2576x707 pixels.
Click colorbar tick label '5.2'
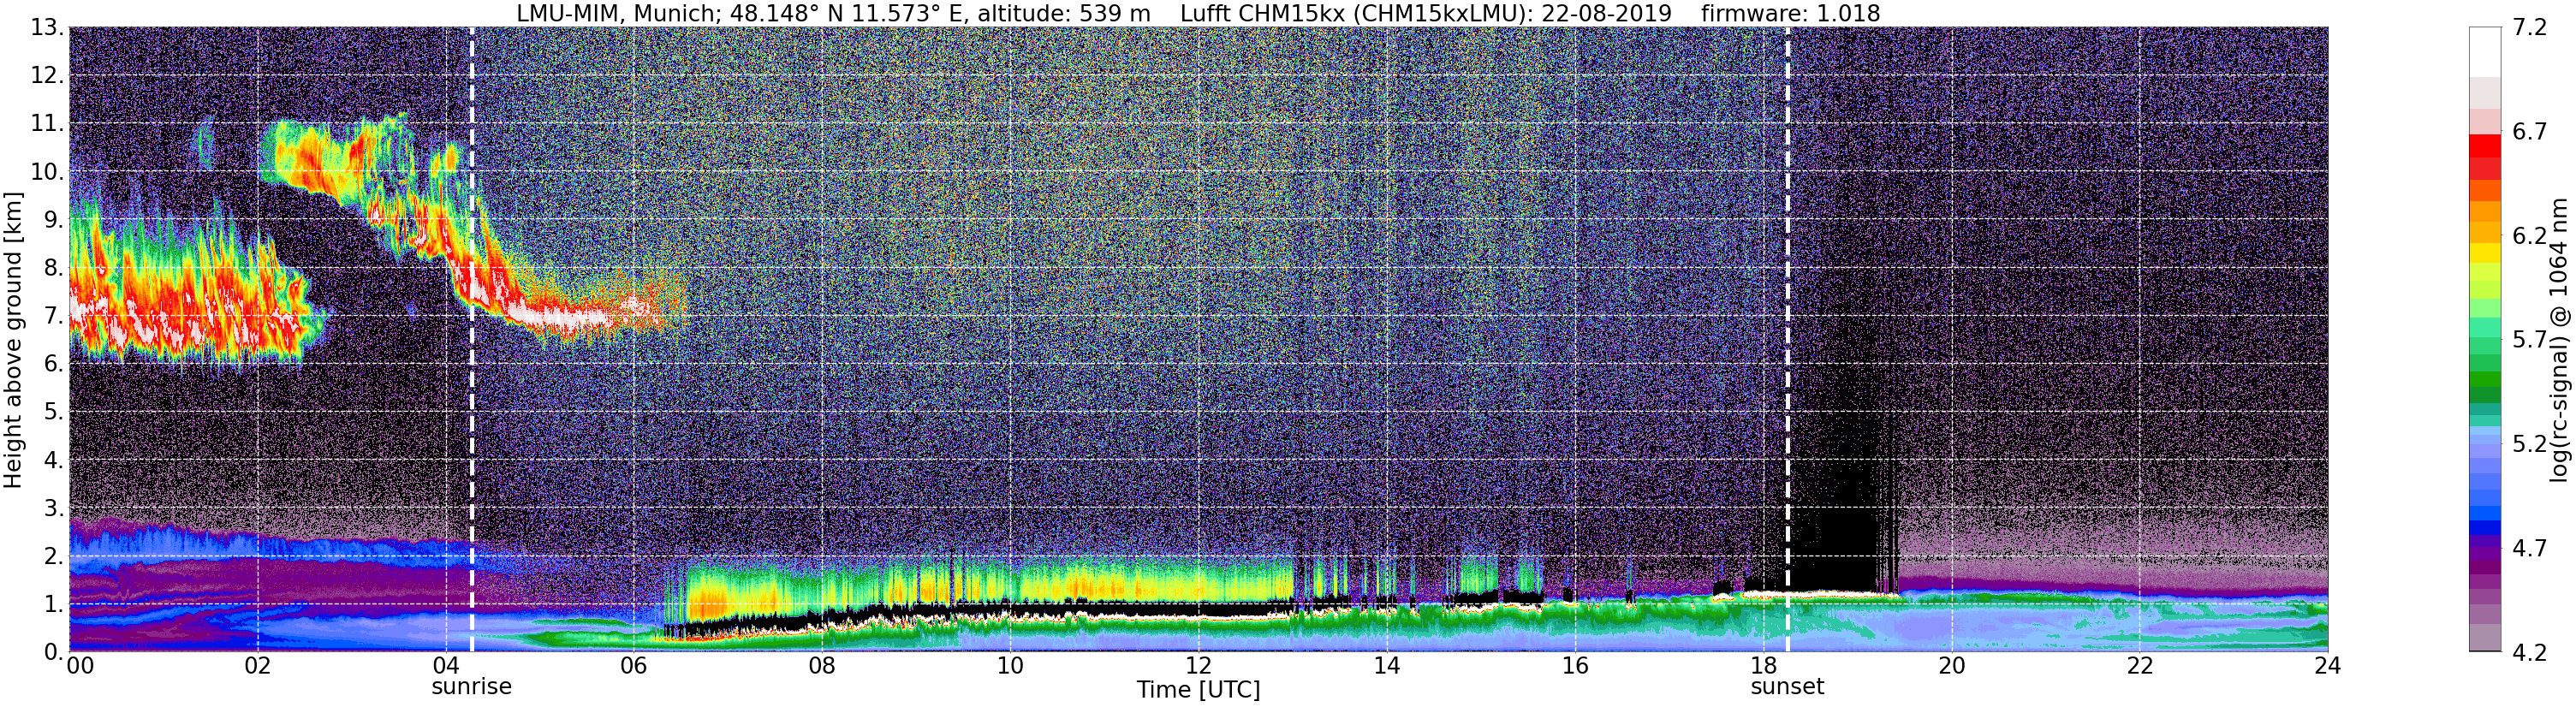coord(2530,444)
